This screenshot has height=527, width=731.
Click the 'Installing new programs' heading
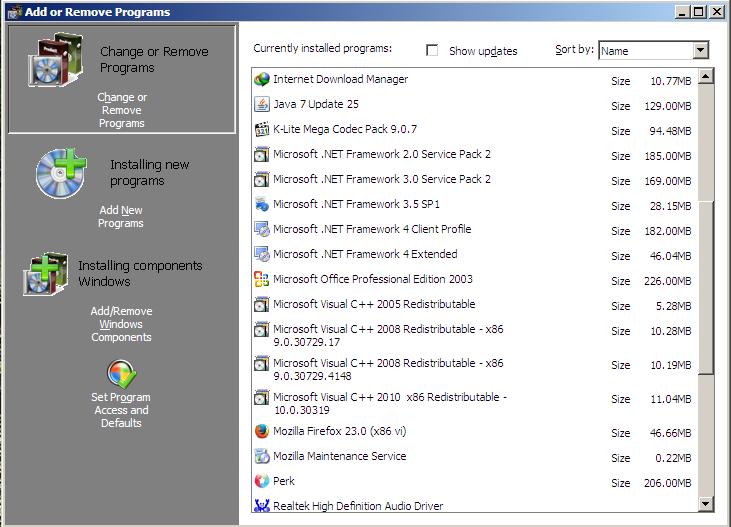click(150, 173)
